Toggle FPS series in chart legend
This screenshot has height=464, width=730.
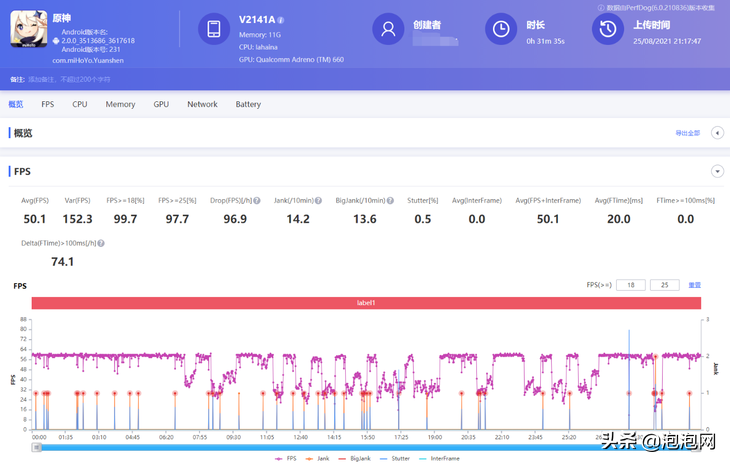(x=285, y=458)
